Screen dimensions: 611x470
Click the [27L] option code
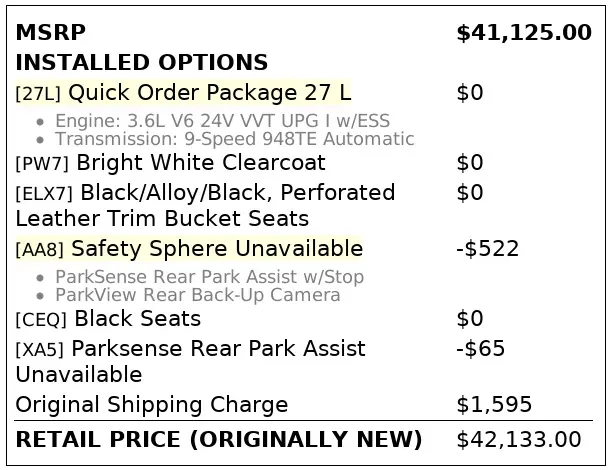pos(38,94)
